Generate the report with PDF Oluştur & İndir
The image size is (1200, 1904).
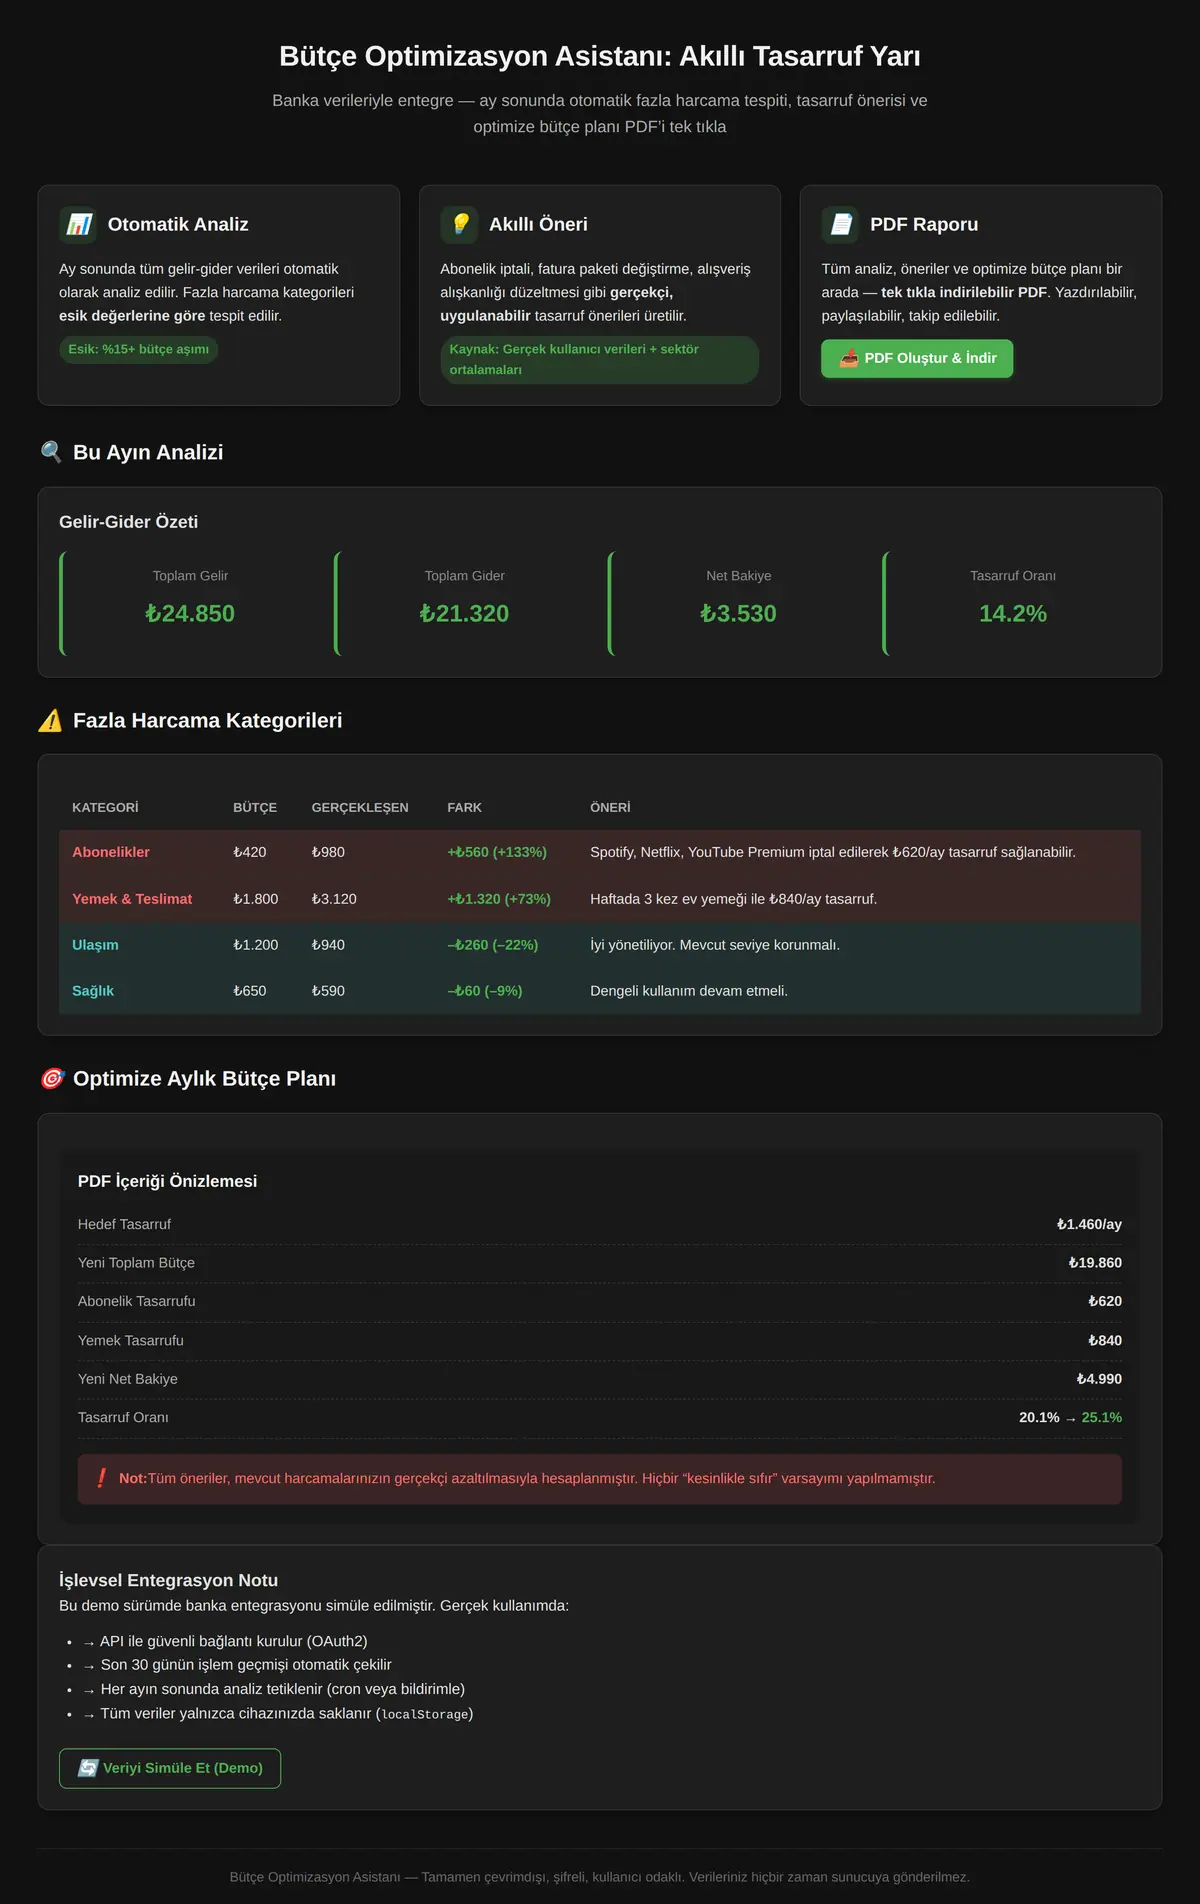[x=917, y=358]
